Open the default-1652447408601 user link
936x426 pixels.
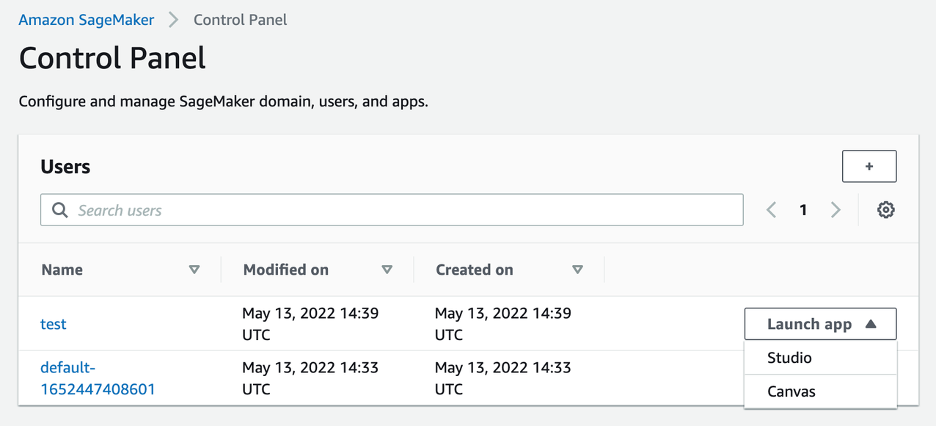click(97, 378)
